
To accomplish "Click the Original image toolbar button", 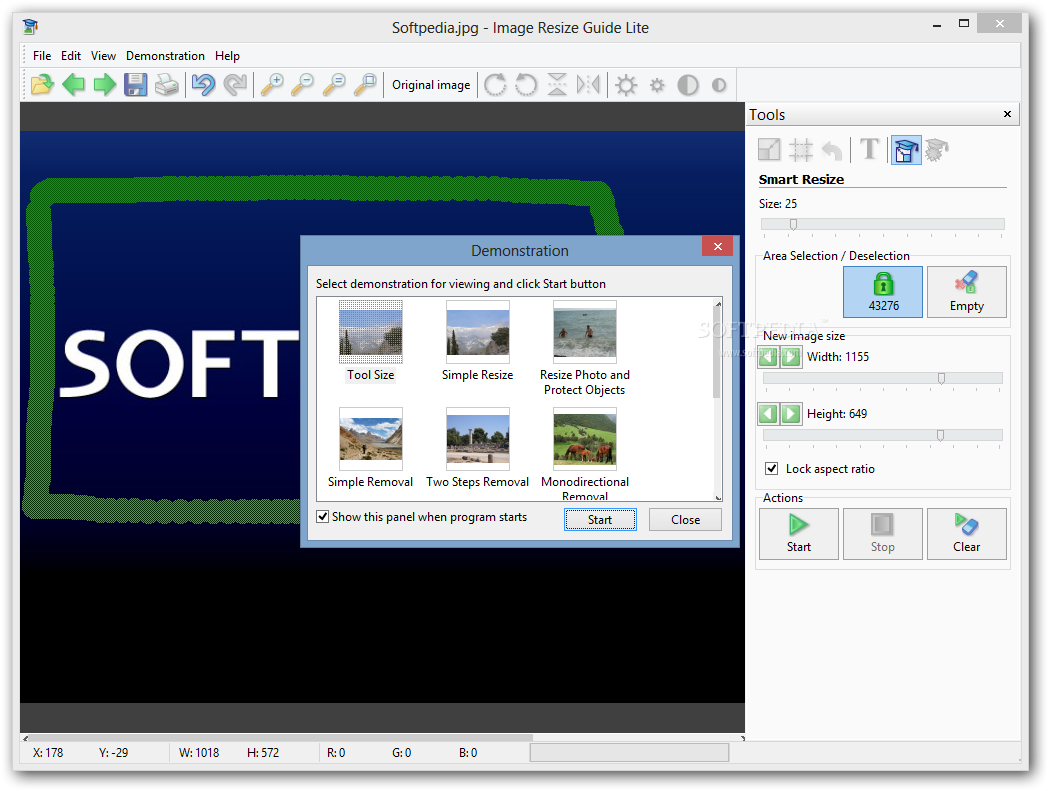I will pyautogui.click(x=431, y=85).
